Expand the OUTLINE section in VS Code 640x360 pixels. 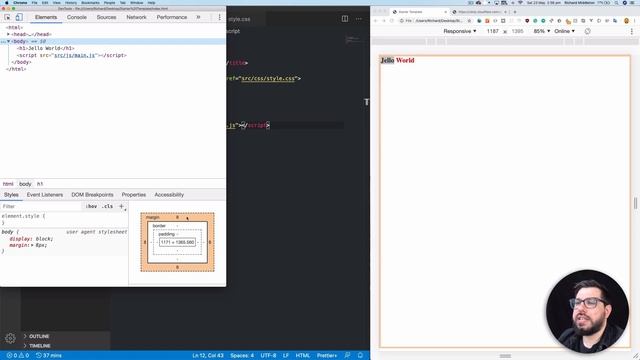coord(39,336)
